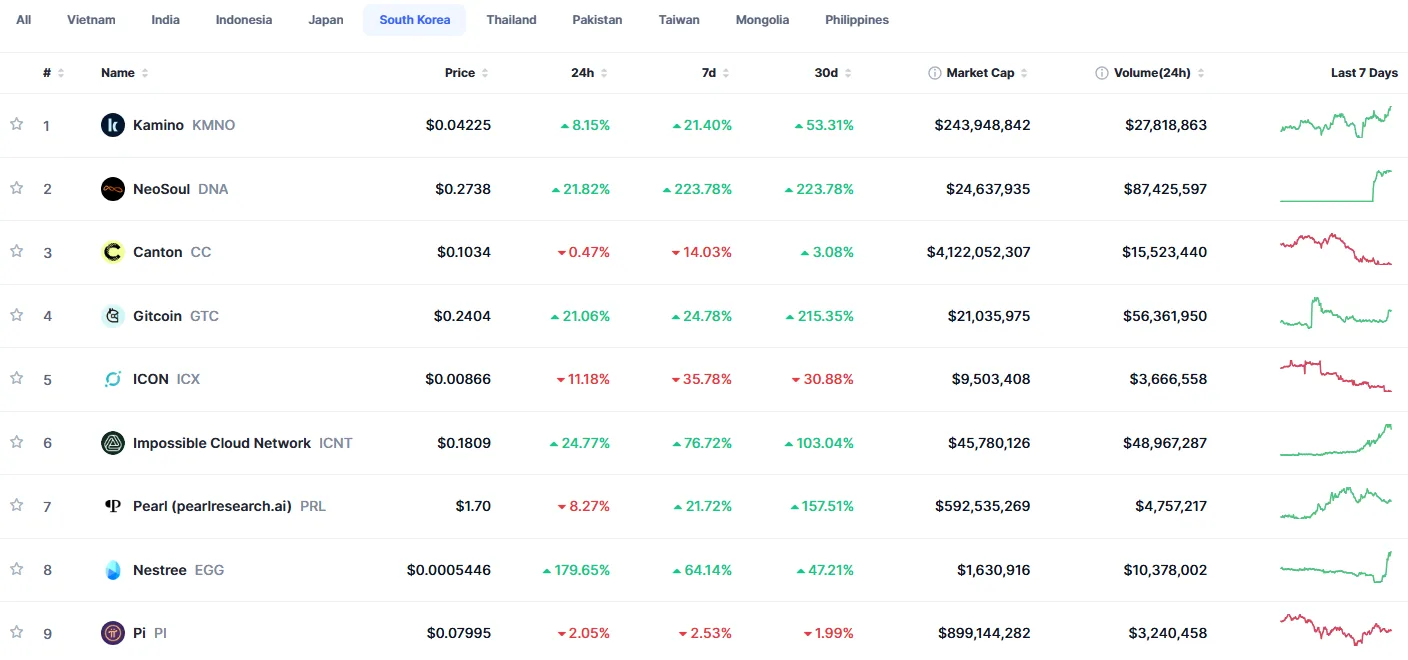Image resolution: width=1408 pixels, height=660 pixels.
Task: Switch to the Pakistan tab
Action: tap(598, 20)
